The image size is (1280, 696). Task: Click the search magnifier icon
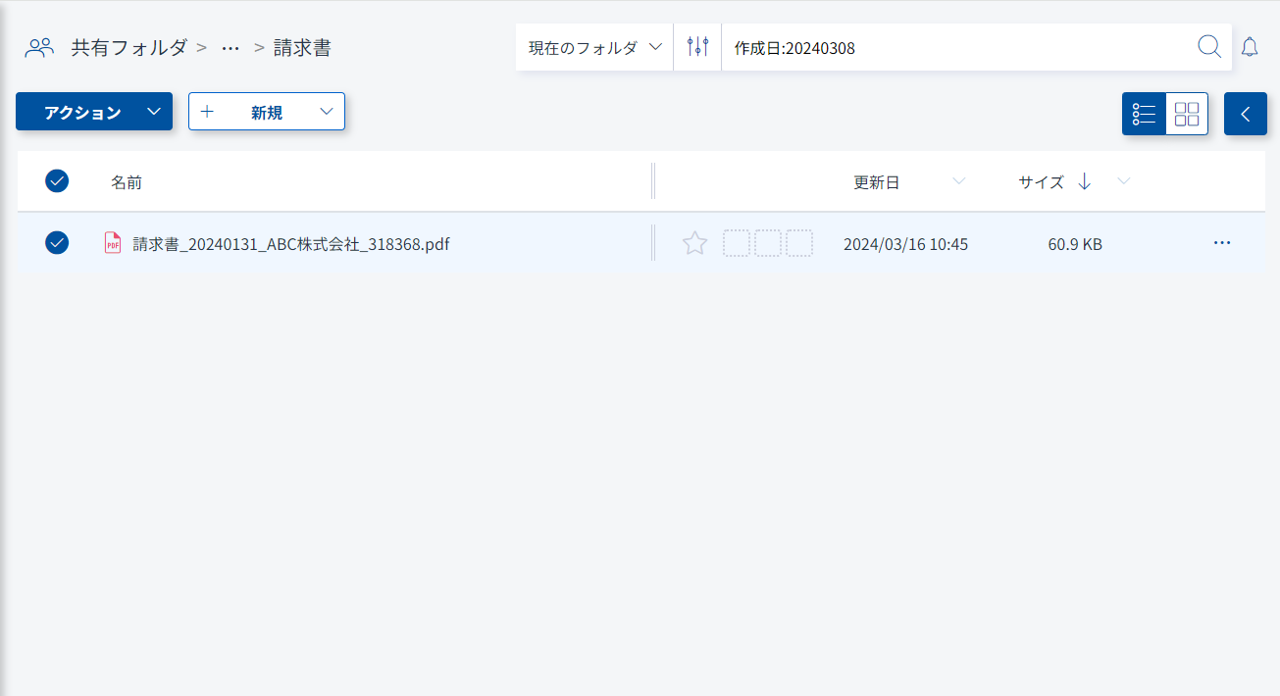[x=1209, y=47]
